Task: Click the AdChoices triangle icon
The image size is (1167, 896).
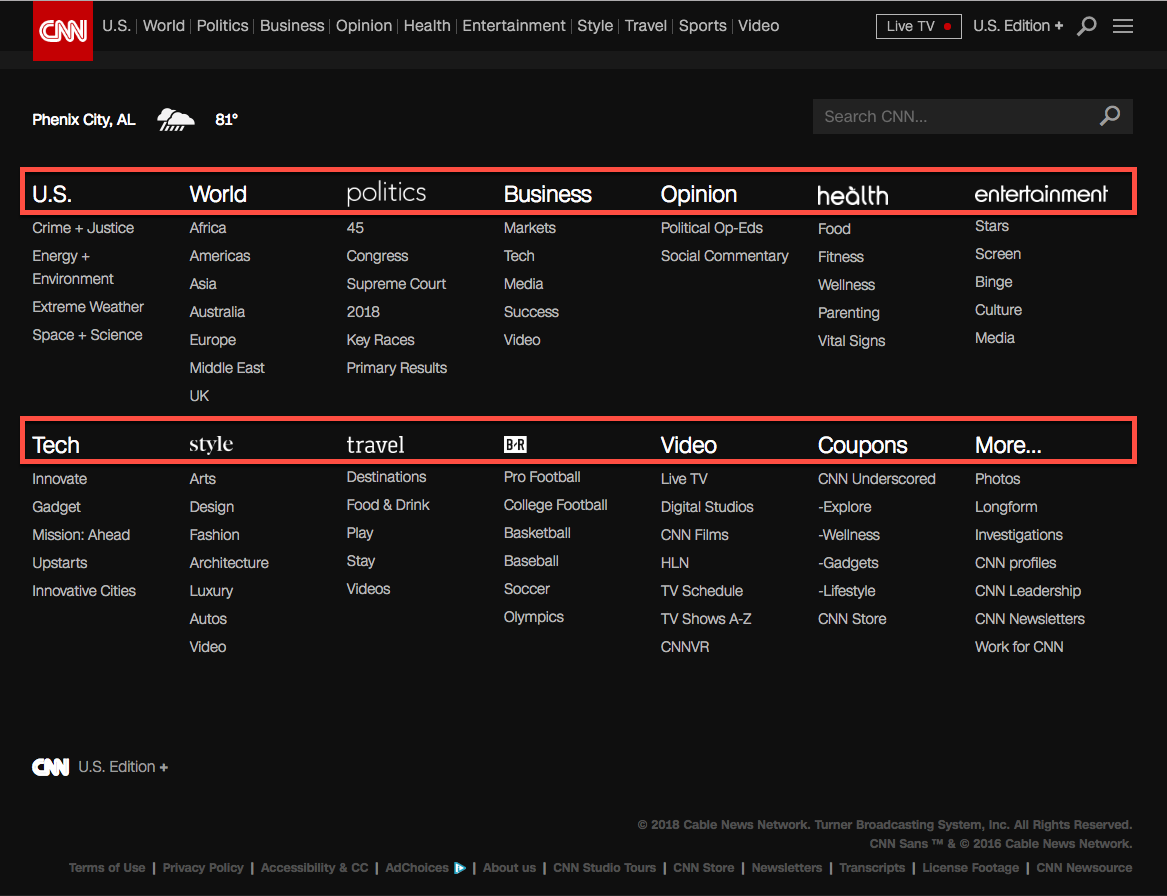Action: (460, 868)
